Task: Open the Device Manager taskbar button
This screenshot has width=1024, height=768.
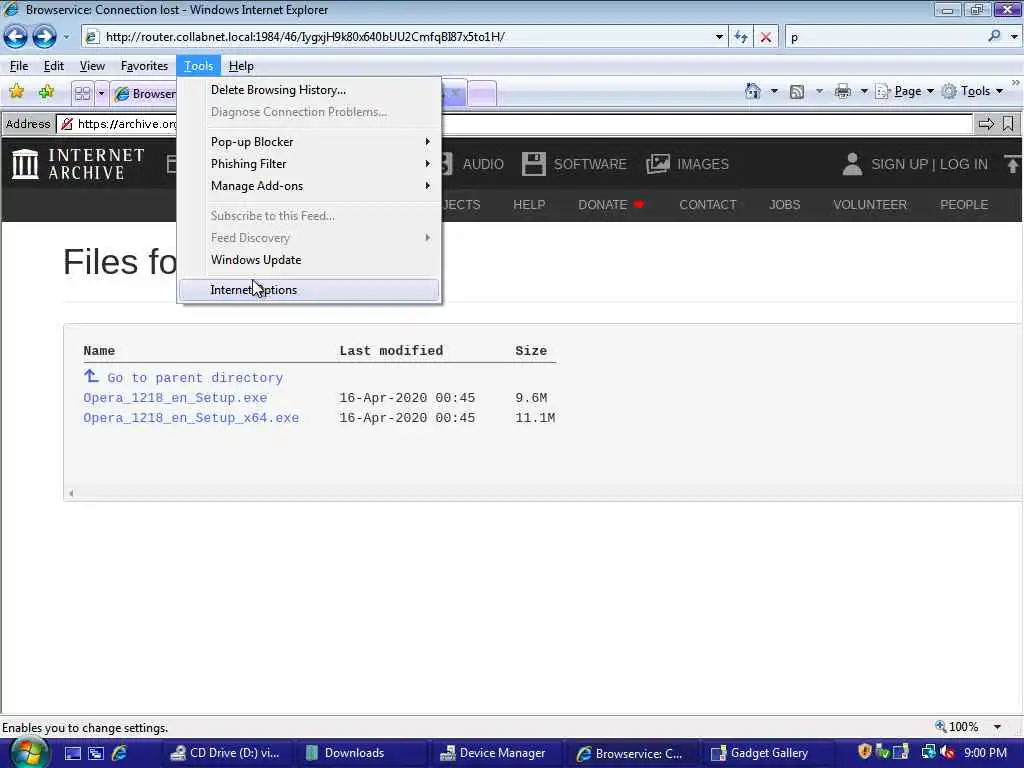Action: (494, 753)
